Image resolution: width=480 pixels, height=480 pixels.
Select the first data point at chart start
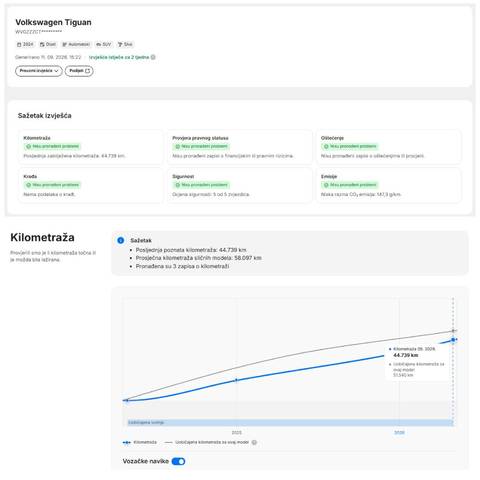127,400
